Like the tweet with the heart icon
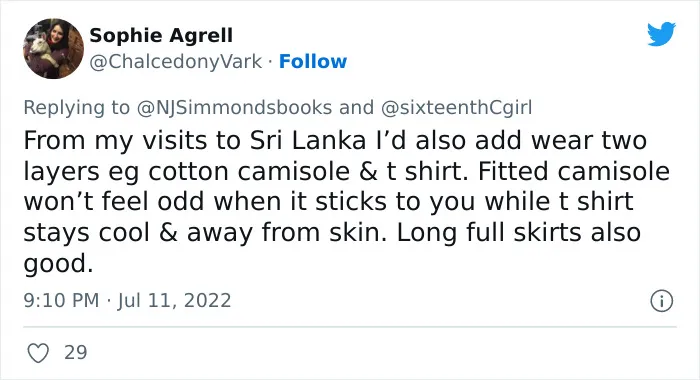 pyautogui.click(x=38, y=353)
